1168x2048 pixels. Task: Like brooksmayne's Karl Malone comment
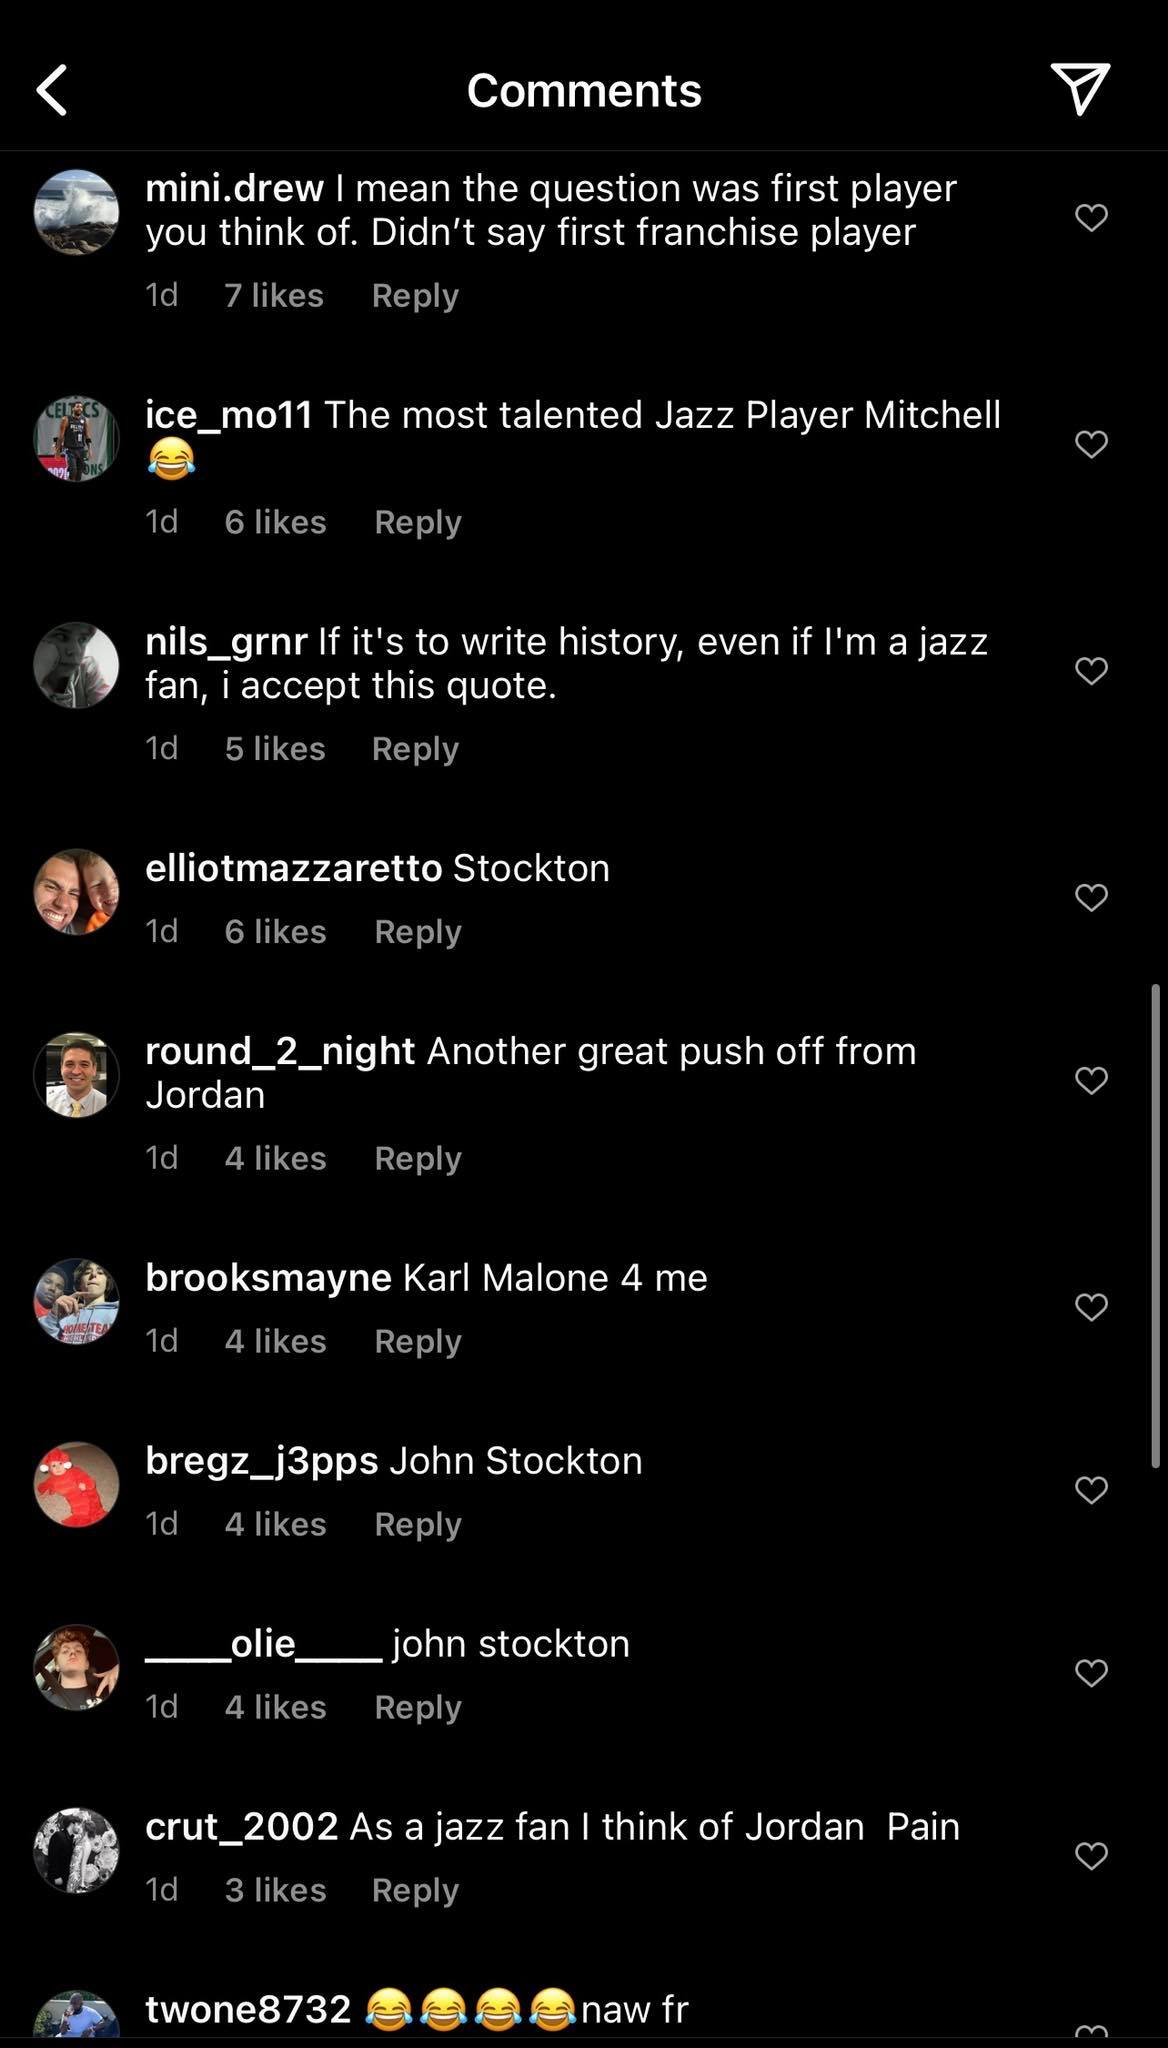click(x=1091, y=1307)
